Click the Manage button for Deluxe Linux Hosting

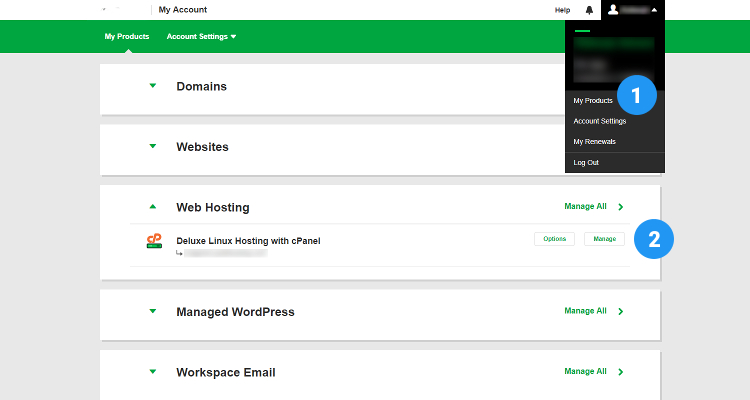(604, 239)
